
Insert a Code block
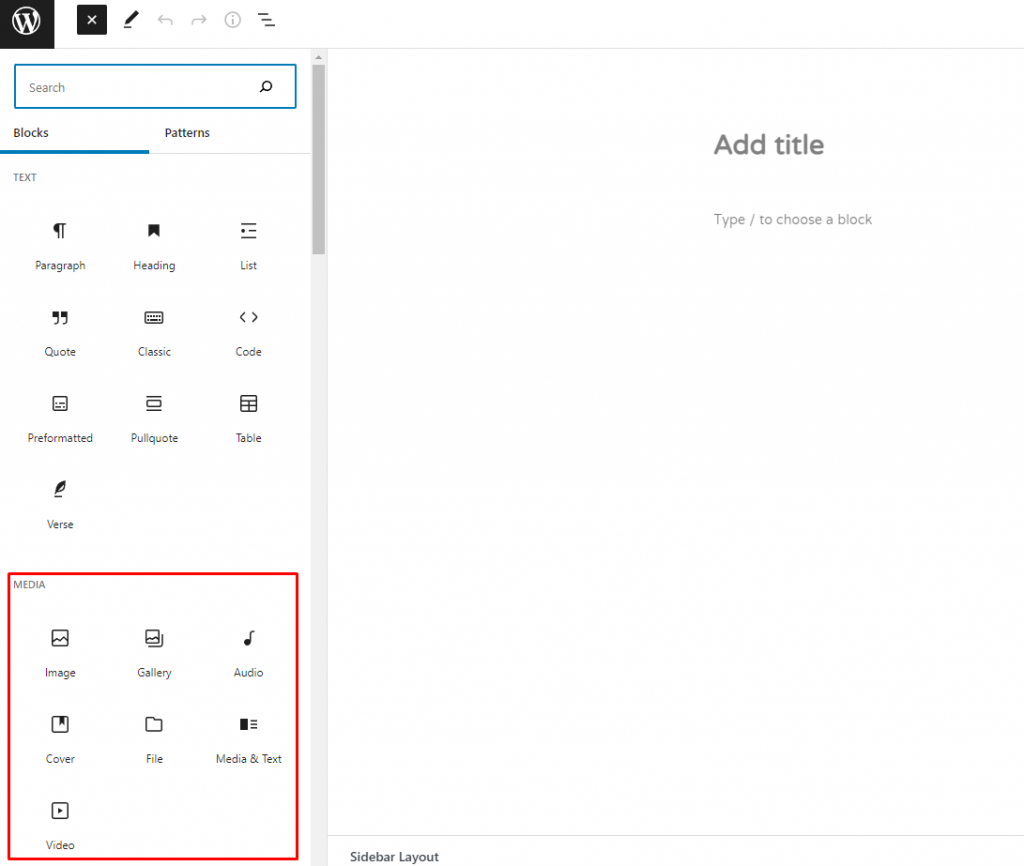click(248, 332)
